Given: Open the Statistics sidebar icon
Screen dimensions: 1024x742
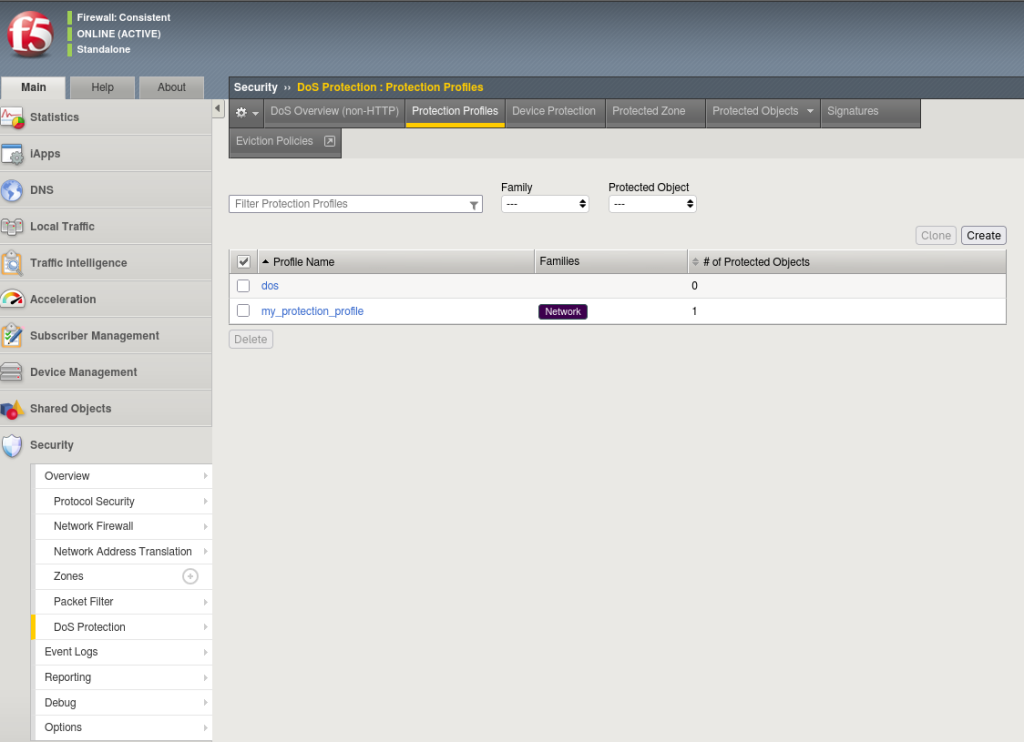Looking at the screenshot, I should [13, 118].
